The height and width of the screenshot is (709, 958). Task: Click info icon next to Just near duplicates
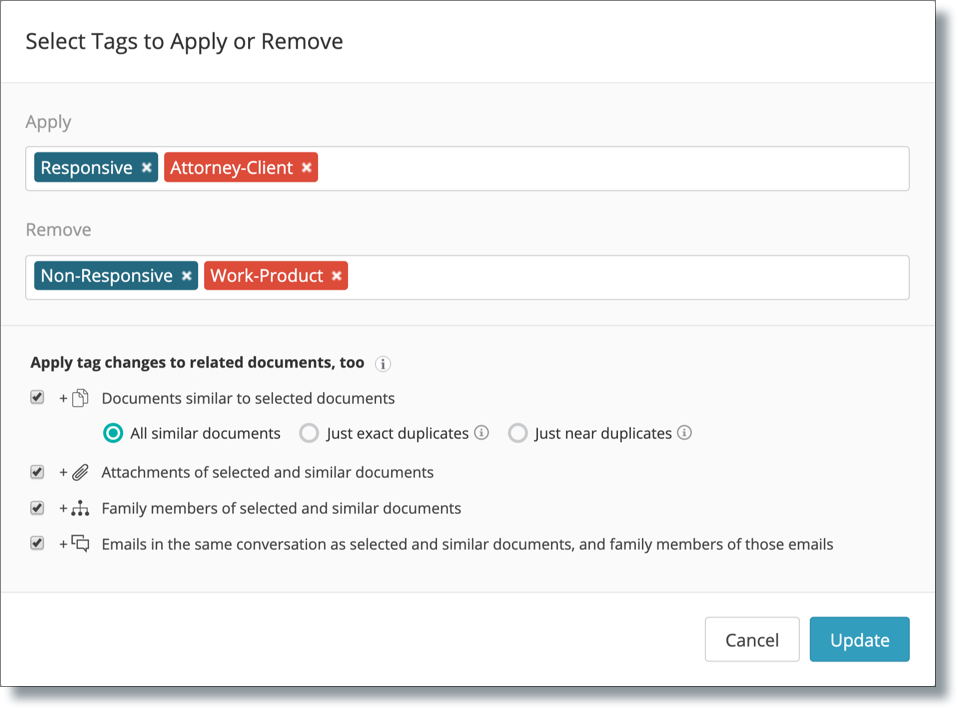point(685,433)
